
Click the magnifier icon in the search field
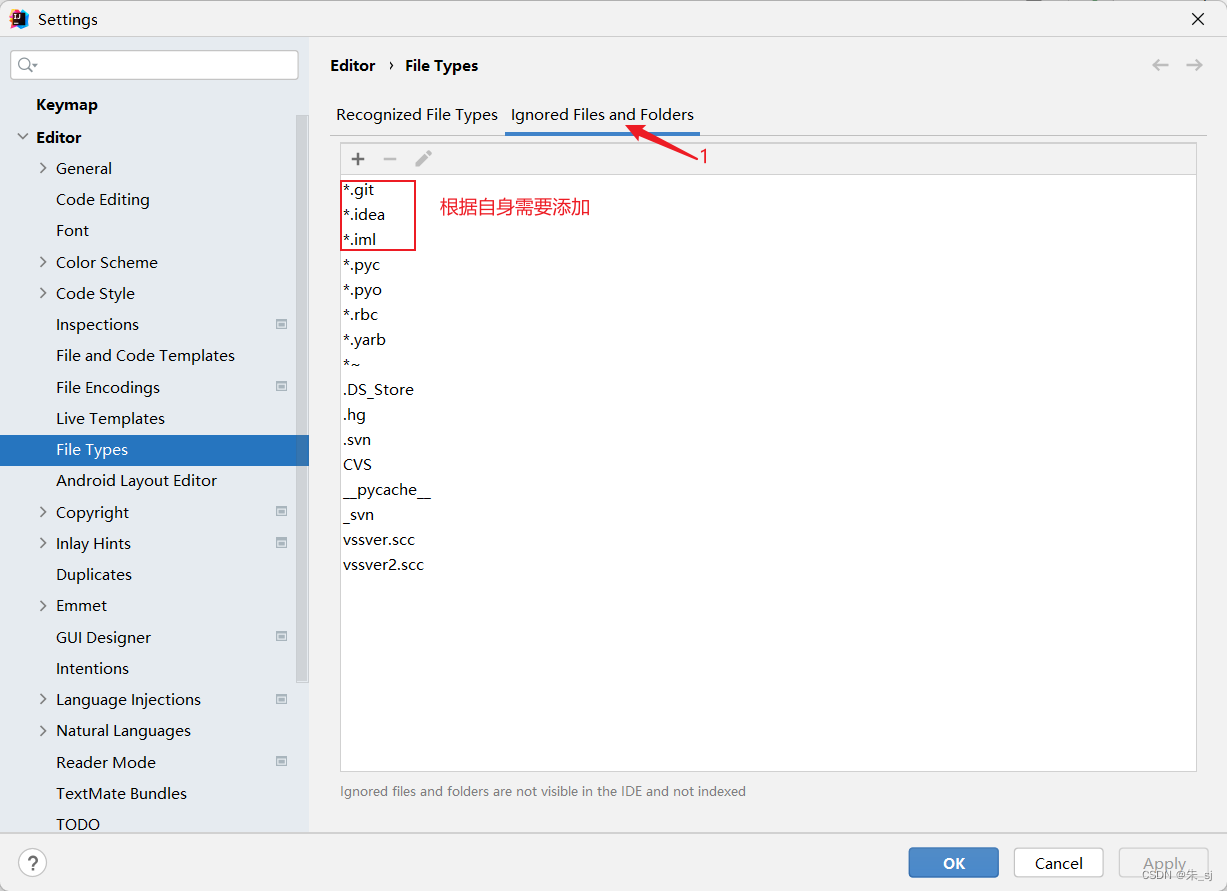click(24, 64)
